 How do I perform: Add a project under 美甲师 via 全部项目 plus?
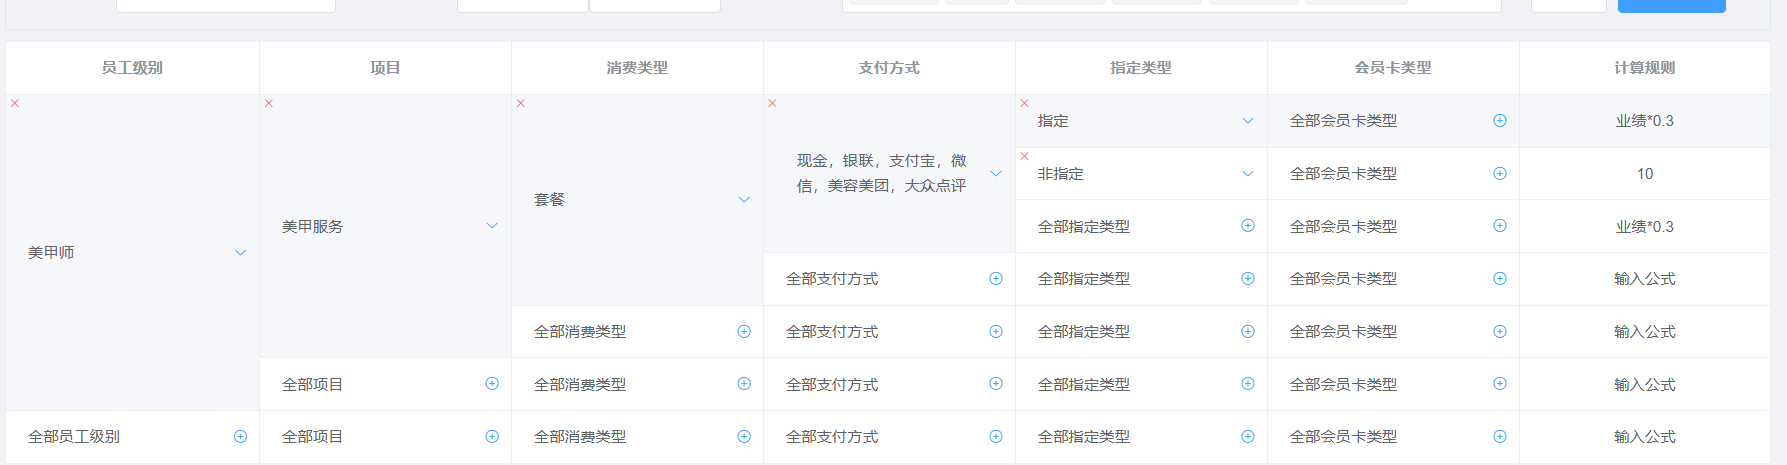click(x=492, y=384)
